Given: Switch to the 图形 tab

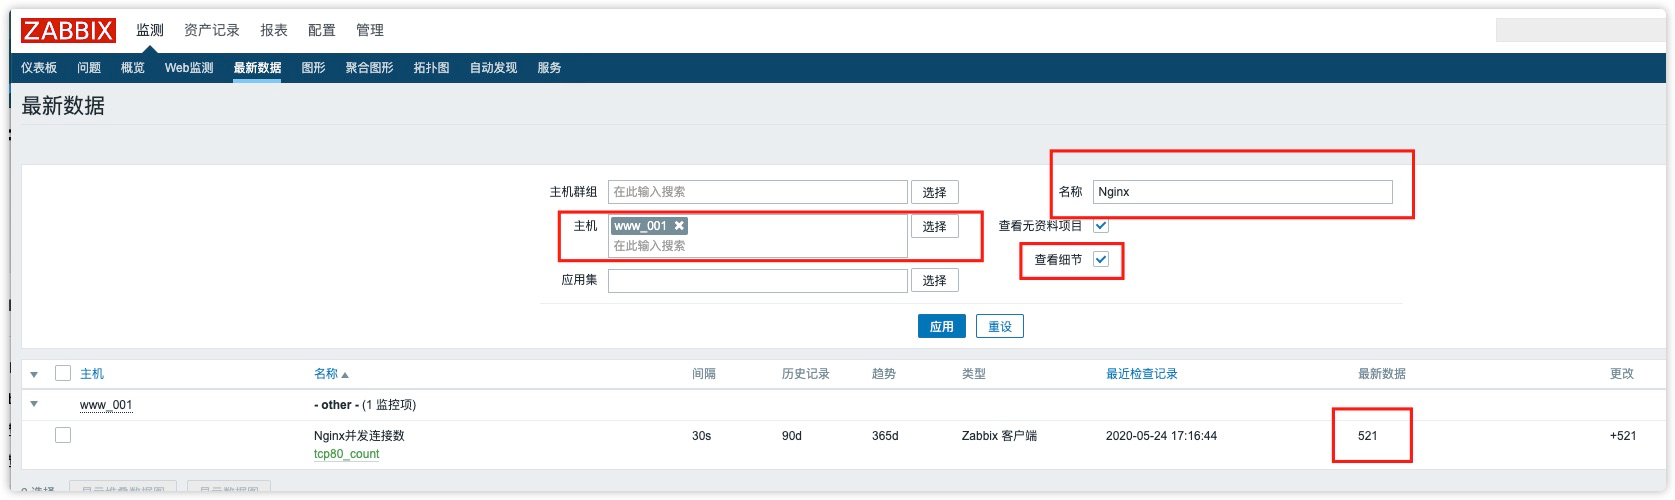Looking at the screenshot, I should point(314,68).
